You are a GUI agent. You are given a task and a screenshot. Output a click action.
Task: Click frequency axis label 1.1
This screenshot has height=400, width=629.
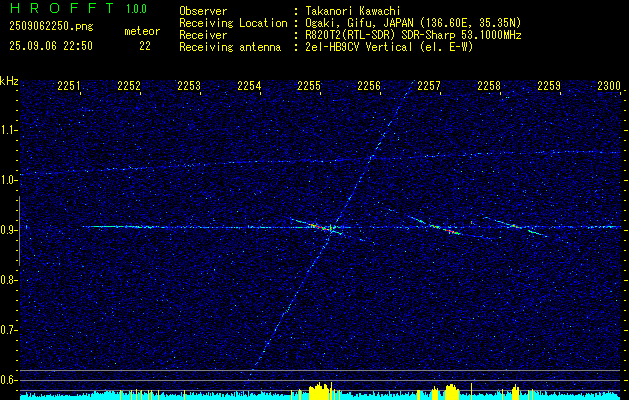coord(9,130)
